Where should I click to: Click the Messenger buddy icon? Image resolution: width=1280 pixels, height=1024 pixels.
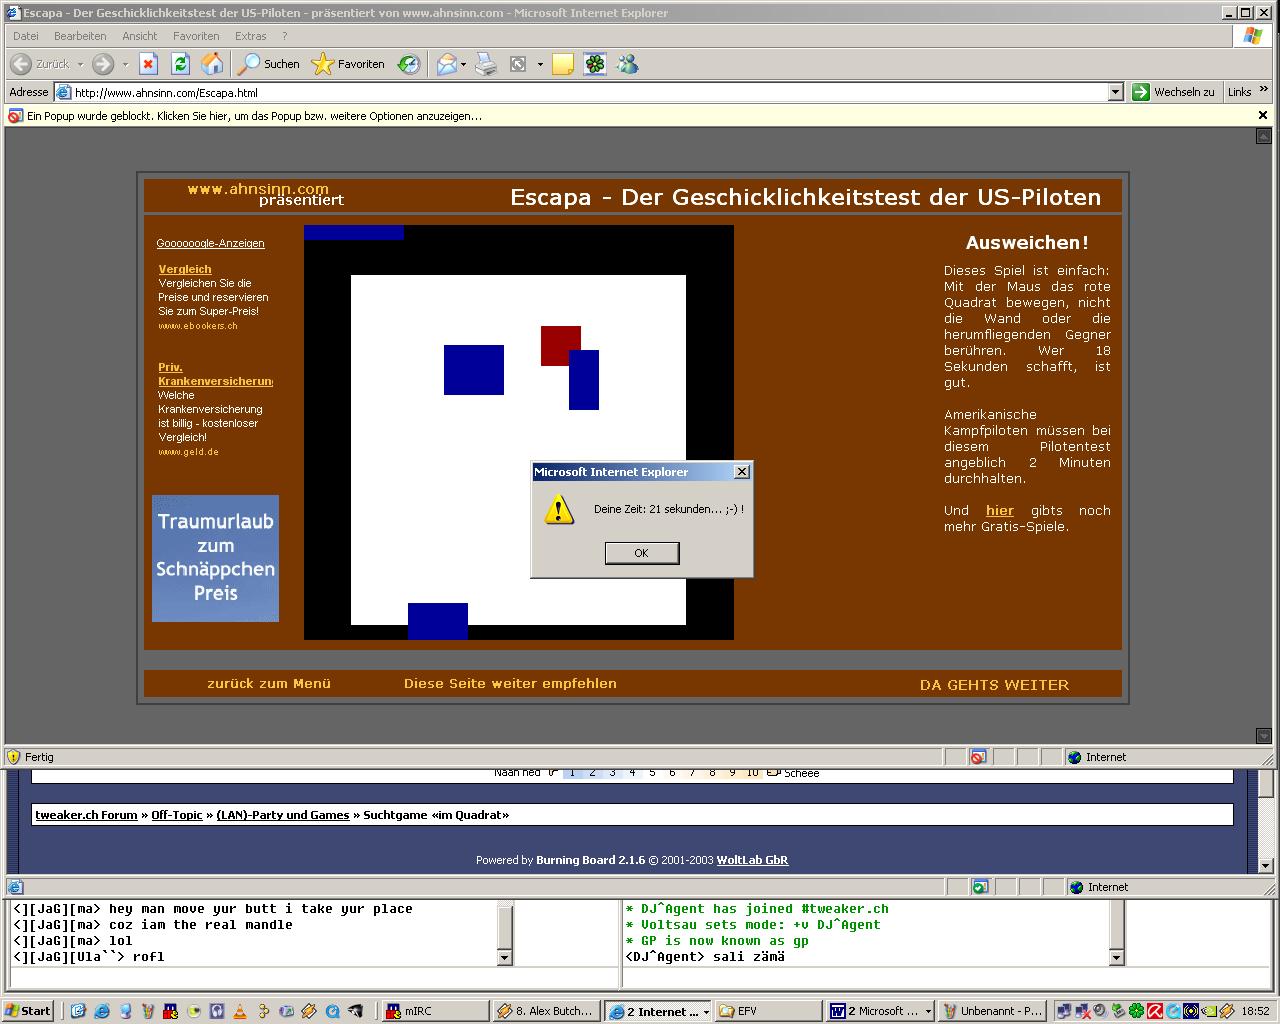(627, 64)
